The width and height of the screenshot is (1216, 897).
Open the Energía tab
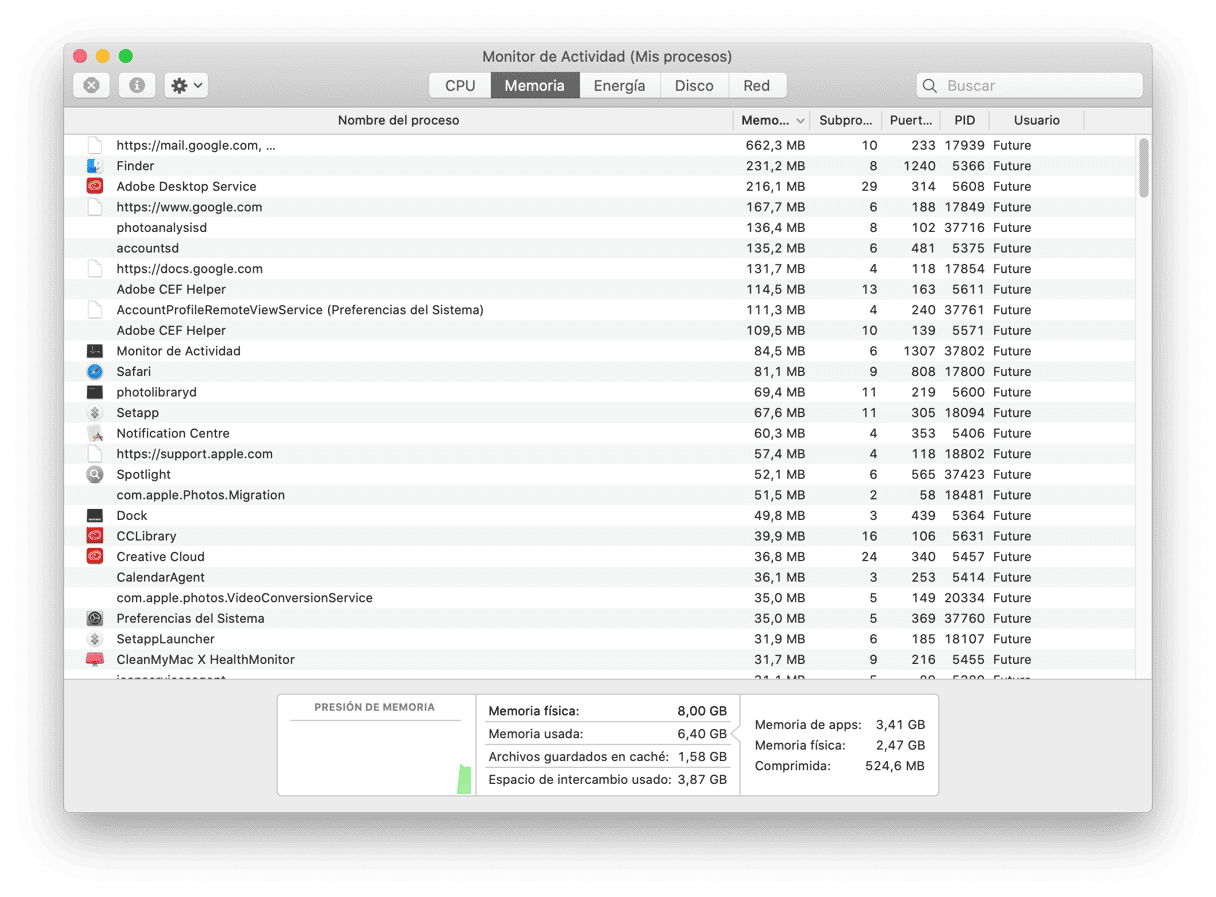pyautogui.click(x=619, y=86)
